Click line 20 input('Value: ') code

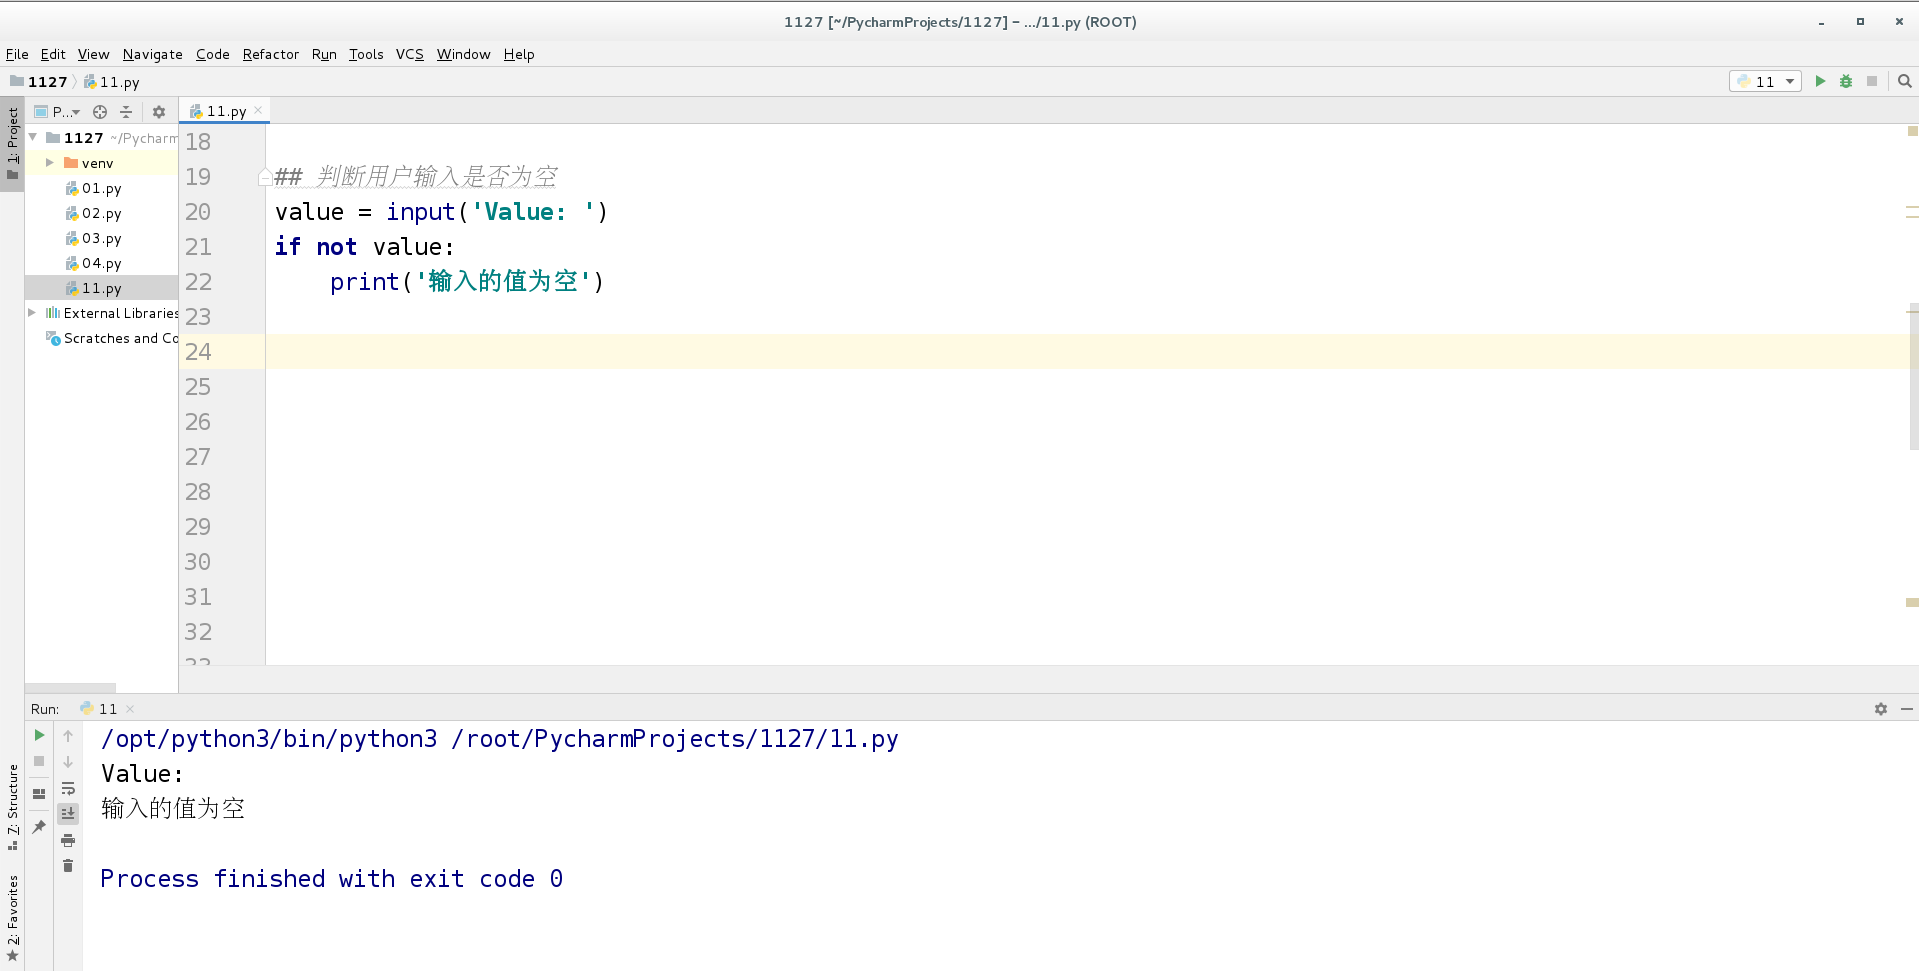pos(497,212)
